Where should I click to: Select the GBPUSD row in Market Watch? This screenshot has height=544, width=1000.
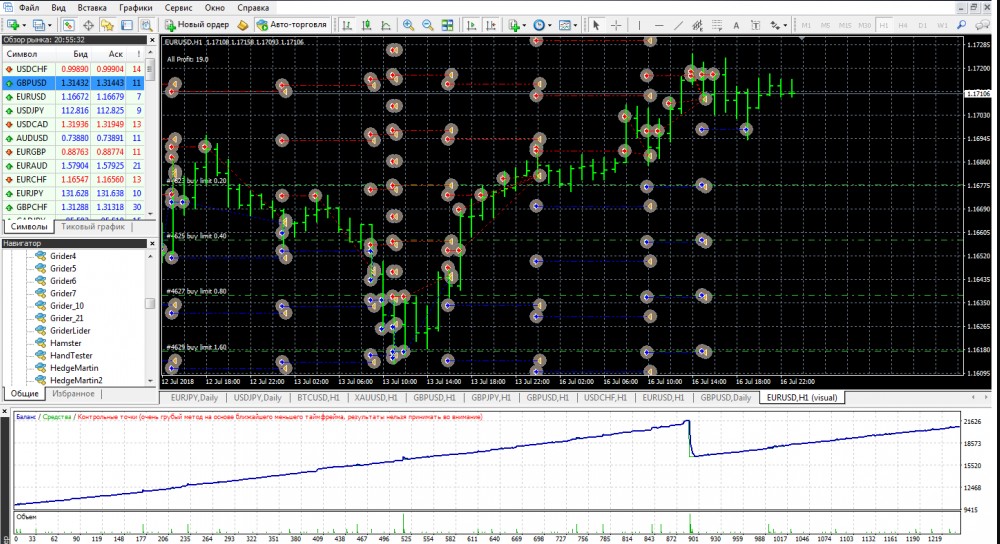click(x=73, y=83)
